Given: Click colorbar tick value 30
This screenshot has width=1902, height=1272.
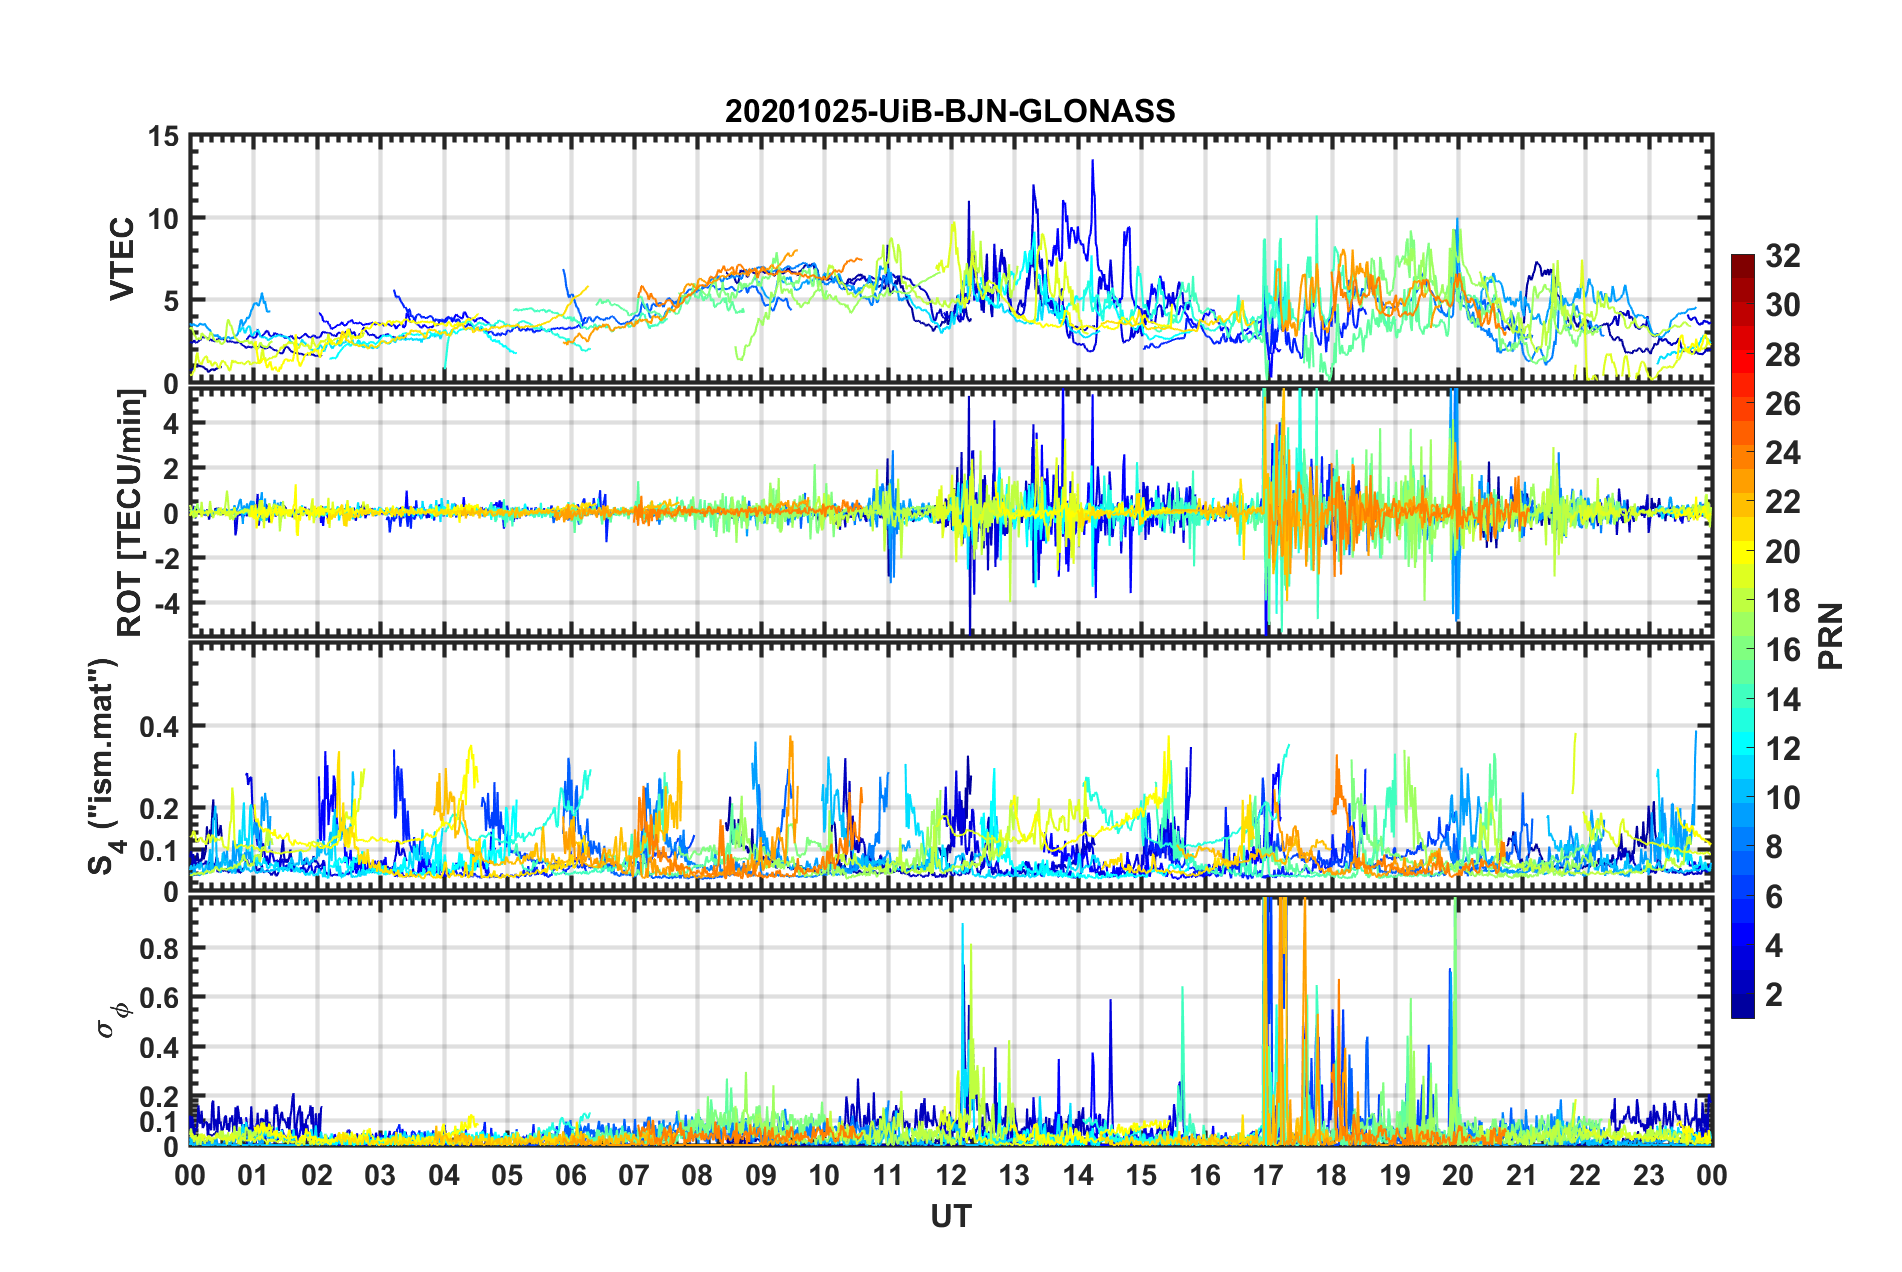Looking at the screenshot, I should pos(1782,305).
